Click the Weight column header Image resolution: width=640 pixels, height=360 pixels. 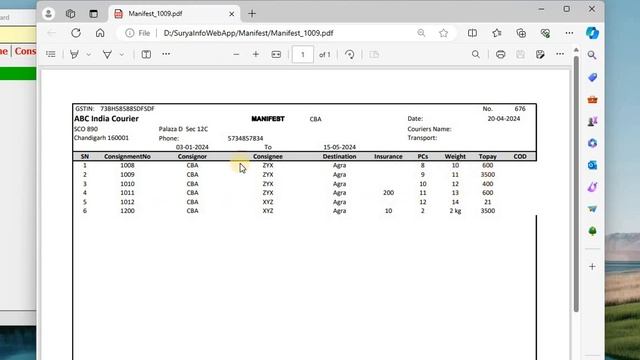click(x=455, y=156)
